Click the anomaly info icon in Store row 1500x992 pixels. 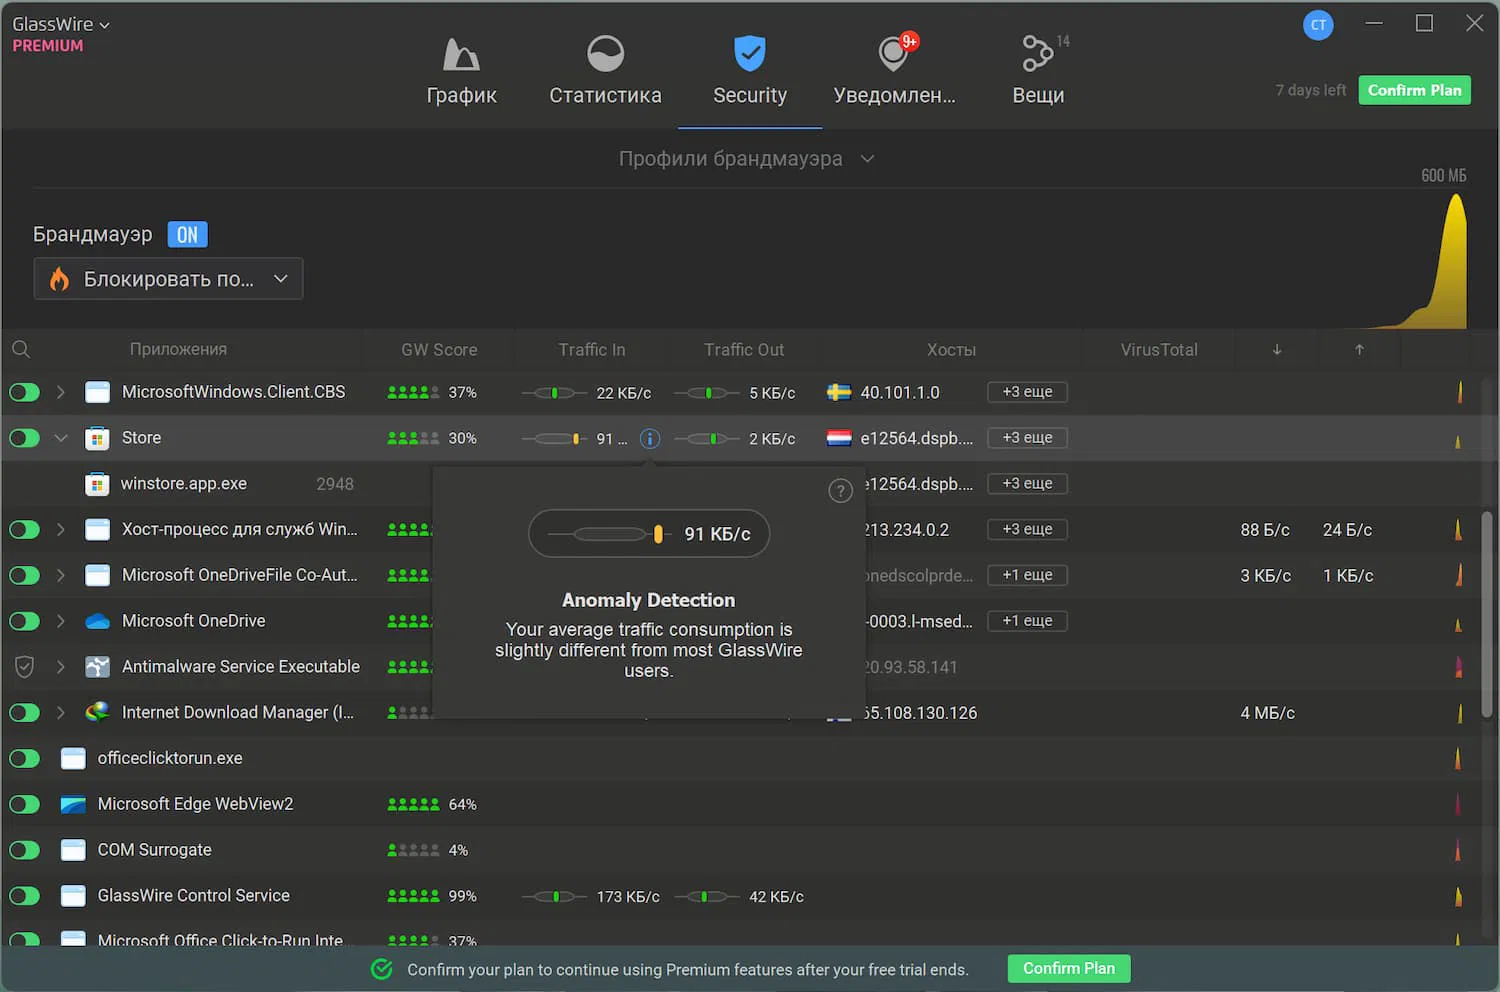click(x=650, y=438)
